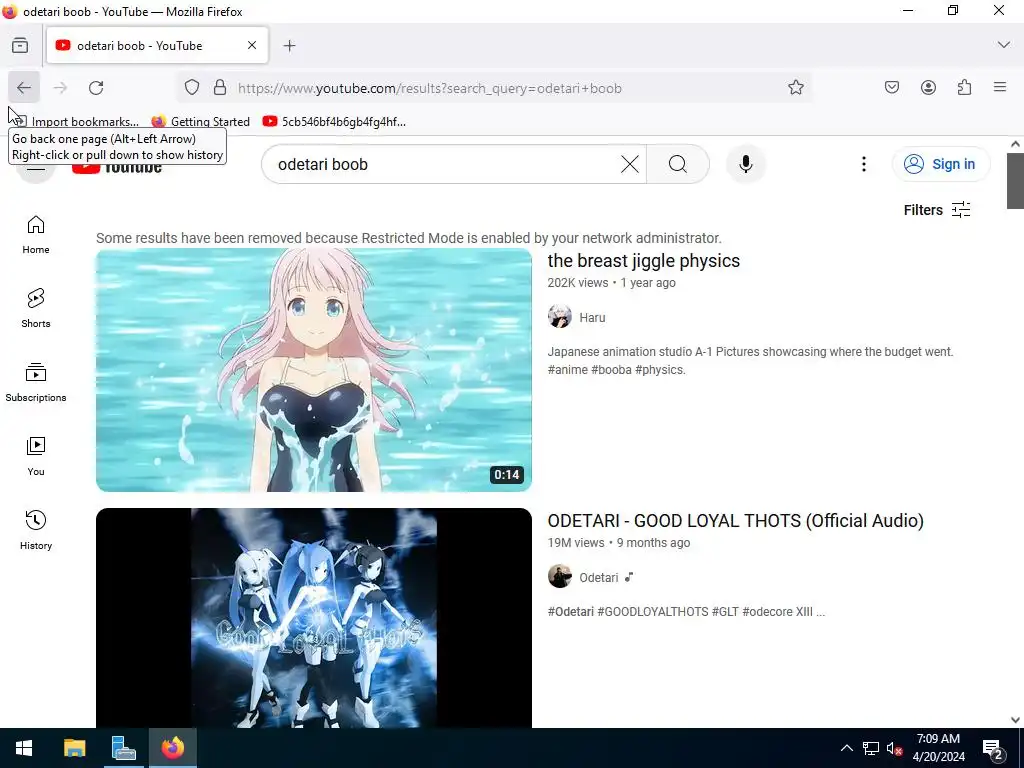Open the You section in sidebar
This screenshot has width=1024, height=768.
(x=36, y=456)
